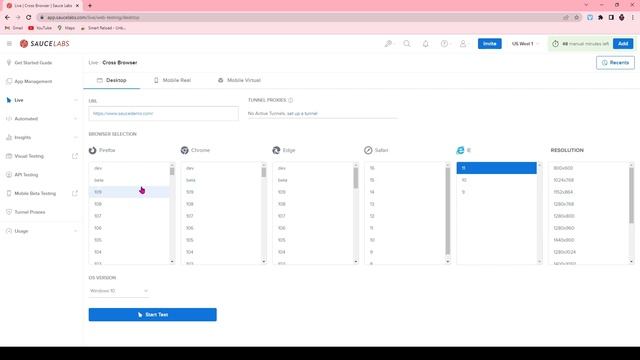This screenshot has width=640, height=360.
Task: Select Firefox version 108
Action: pos(129,204)
